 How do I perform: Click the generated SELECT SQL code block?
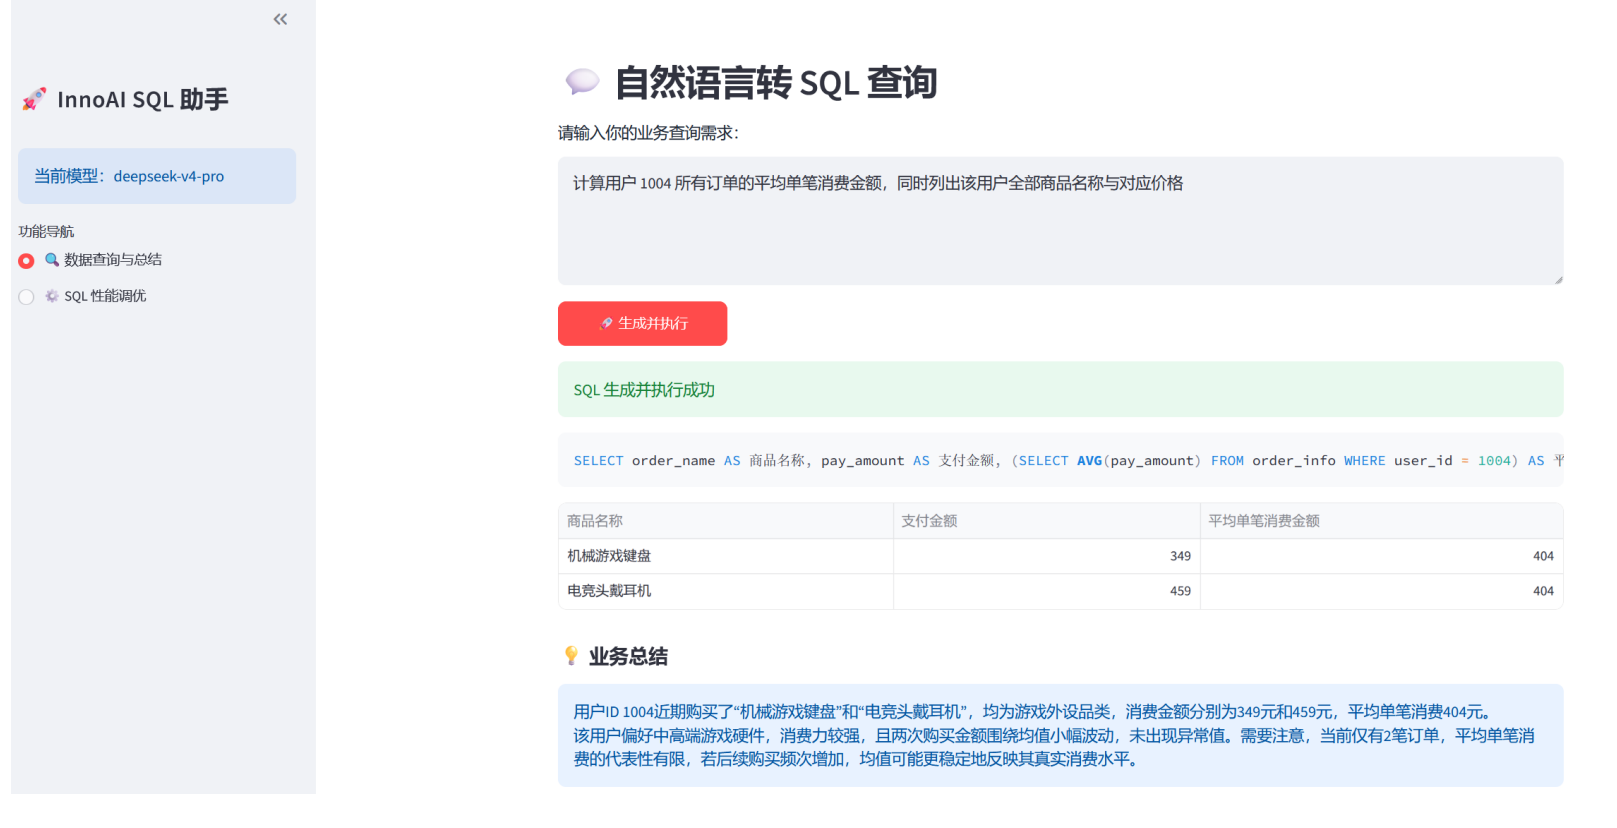(1060, 460)
